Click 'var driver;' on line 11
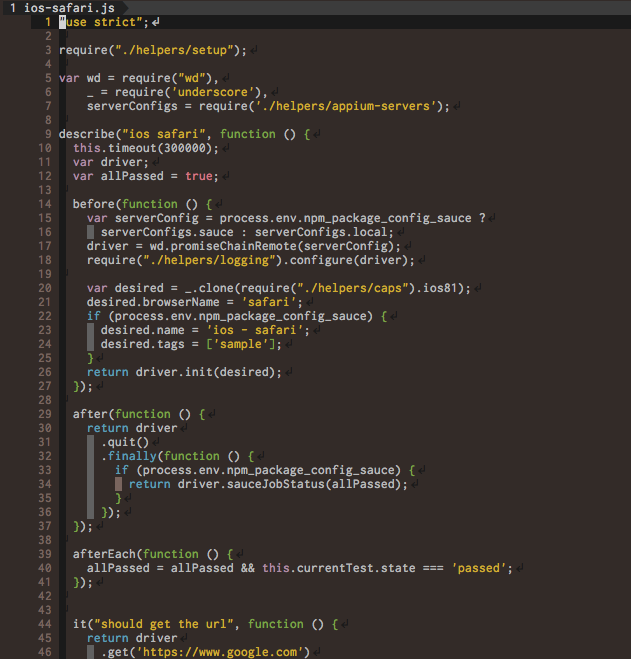631x659 pixels. [111, 162]
